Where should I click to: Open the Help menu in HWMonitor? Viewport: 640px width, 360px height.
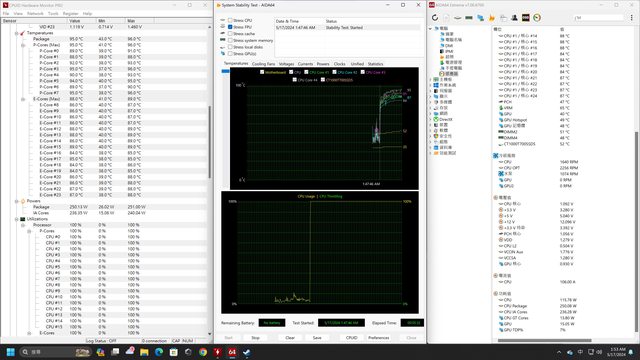(x=87, y=13)
